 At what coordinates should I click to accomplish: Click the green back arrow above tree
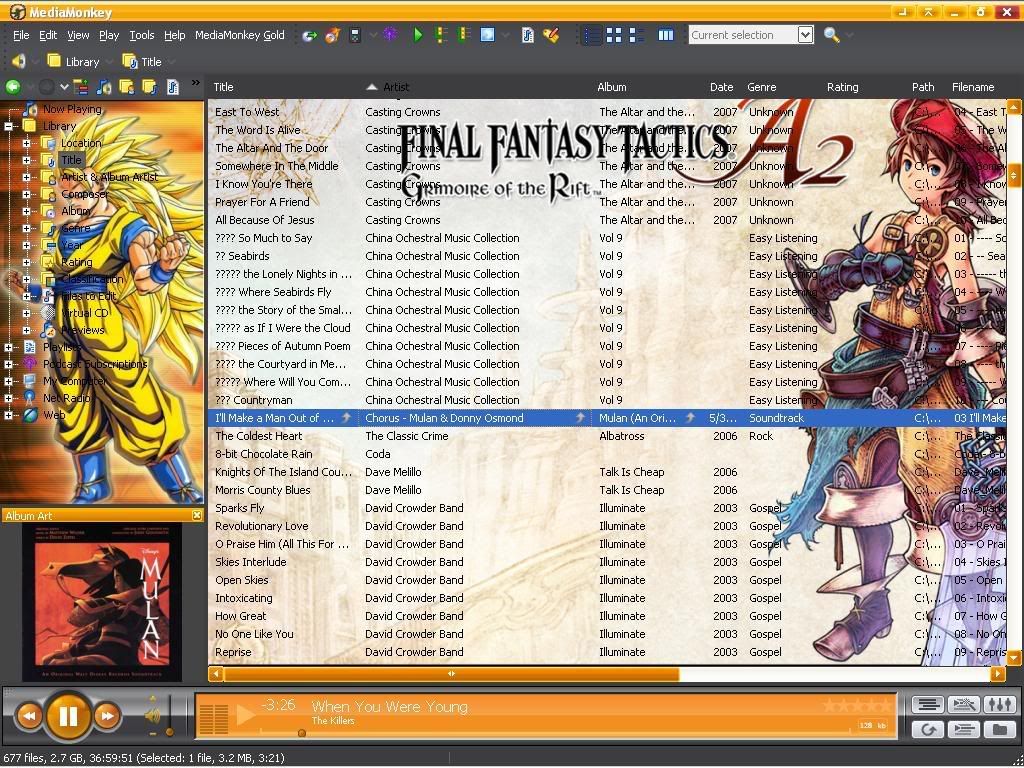[x=13, y=87]
